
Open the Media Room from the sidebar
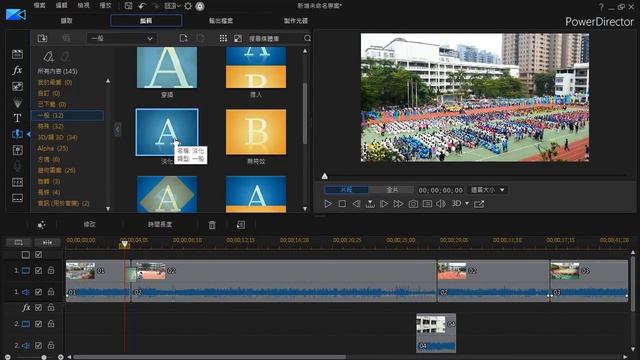[x=17, y=54]
